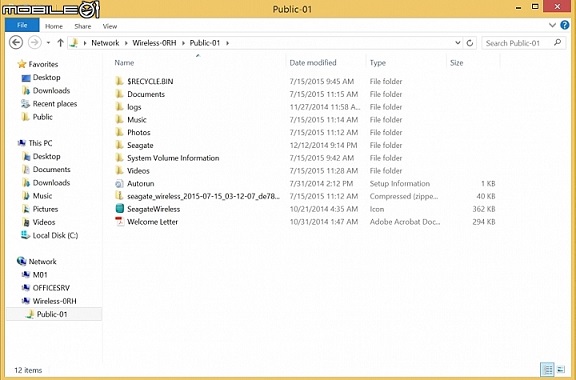Viewport: 576px width, 380px height.
Task: Select the Autorun setup file icon
Action: pyautogui.click(x=119, y=183)
